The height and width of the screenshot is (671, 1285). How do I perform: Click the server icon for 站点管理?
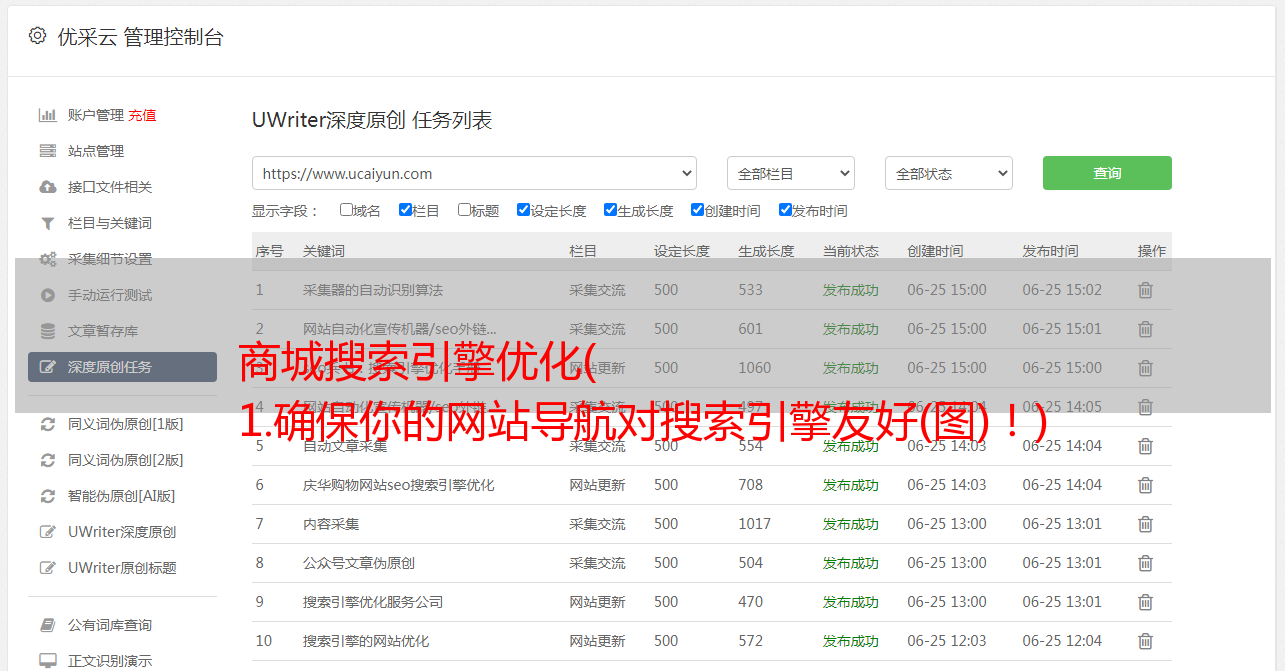click(x=47, y=151)
